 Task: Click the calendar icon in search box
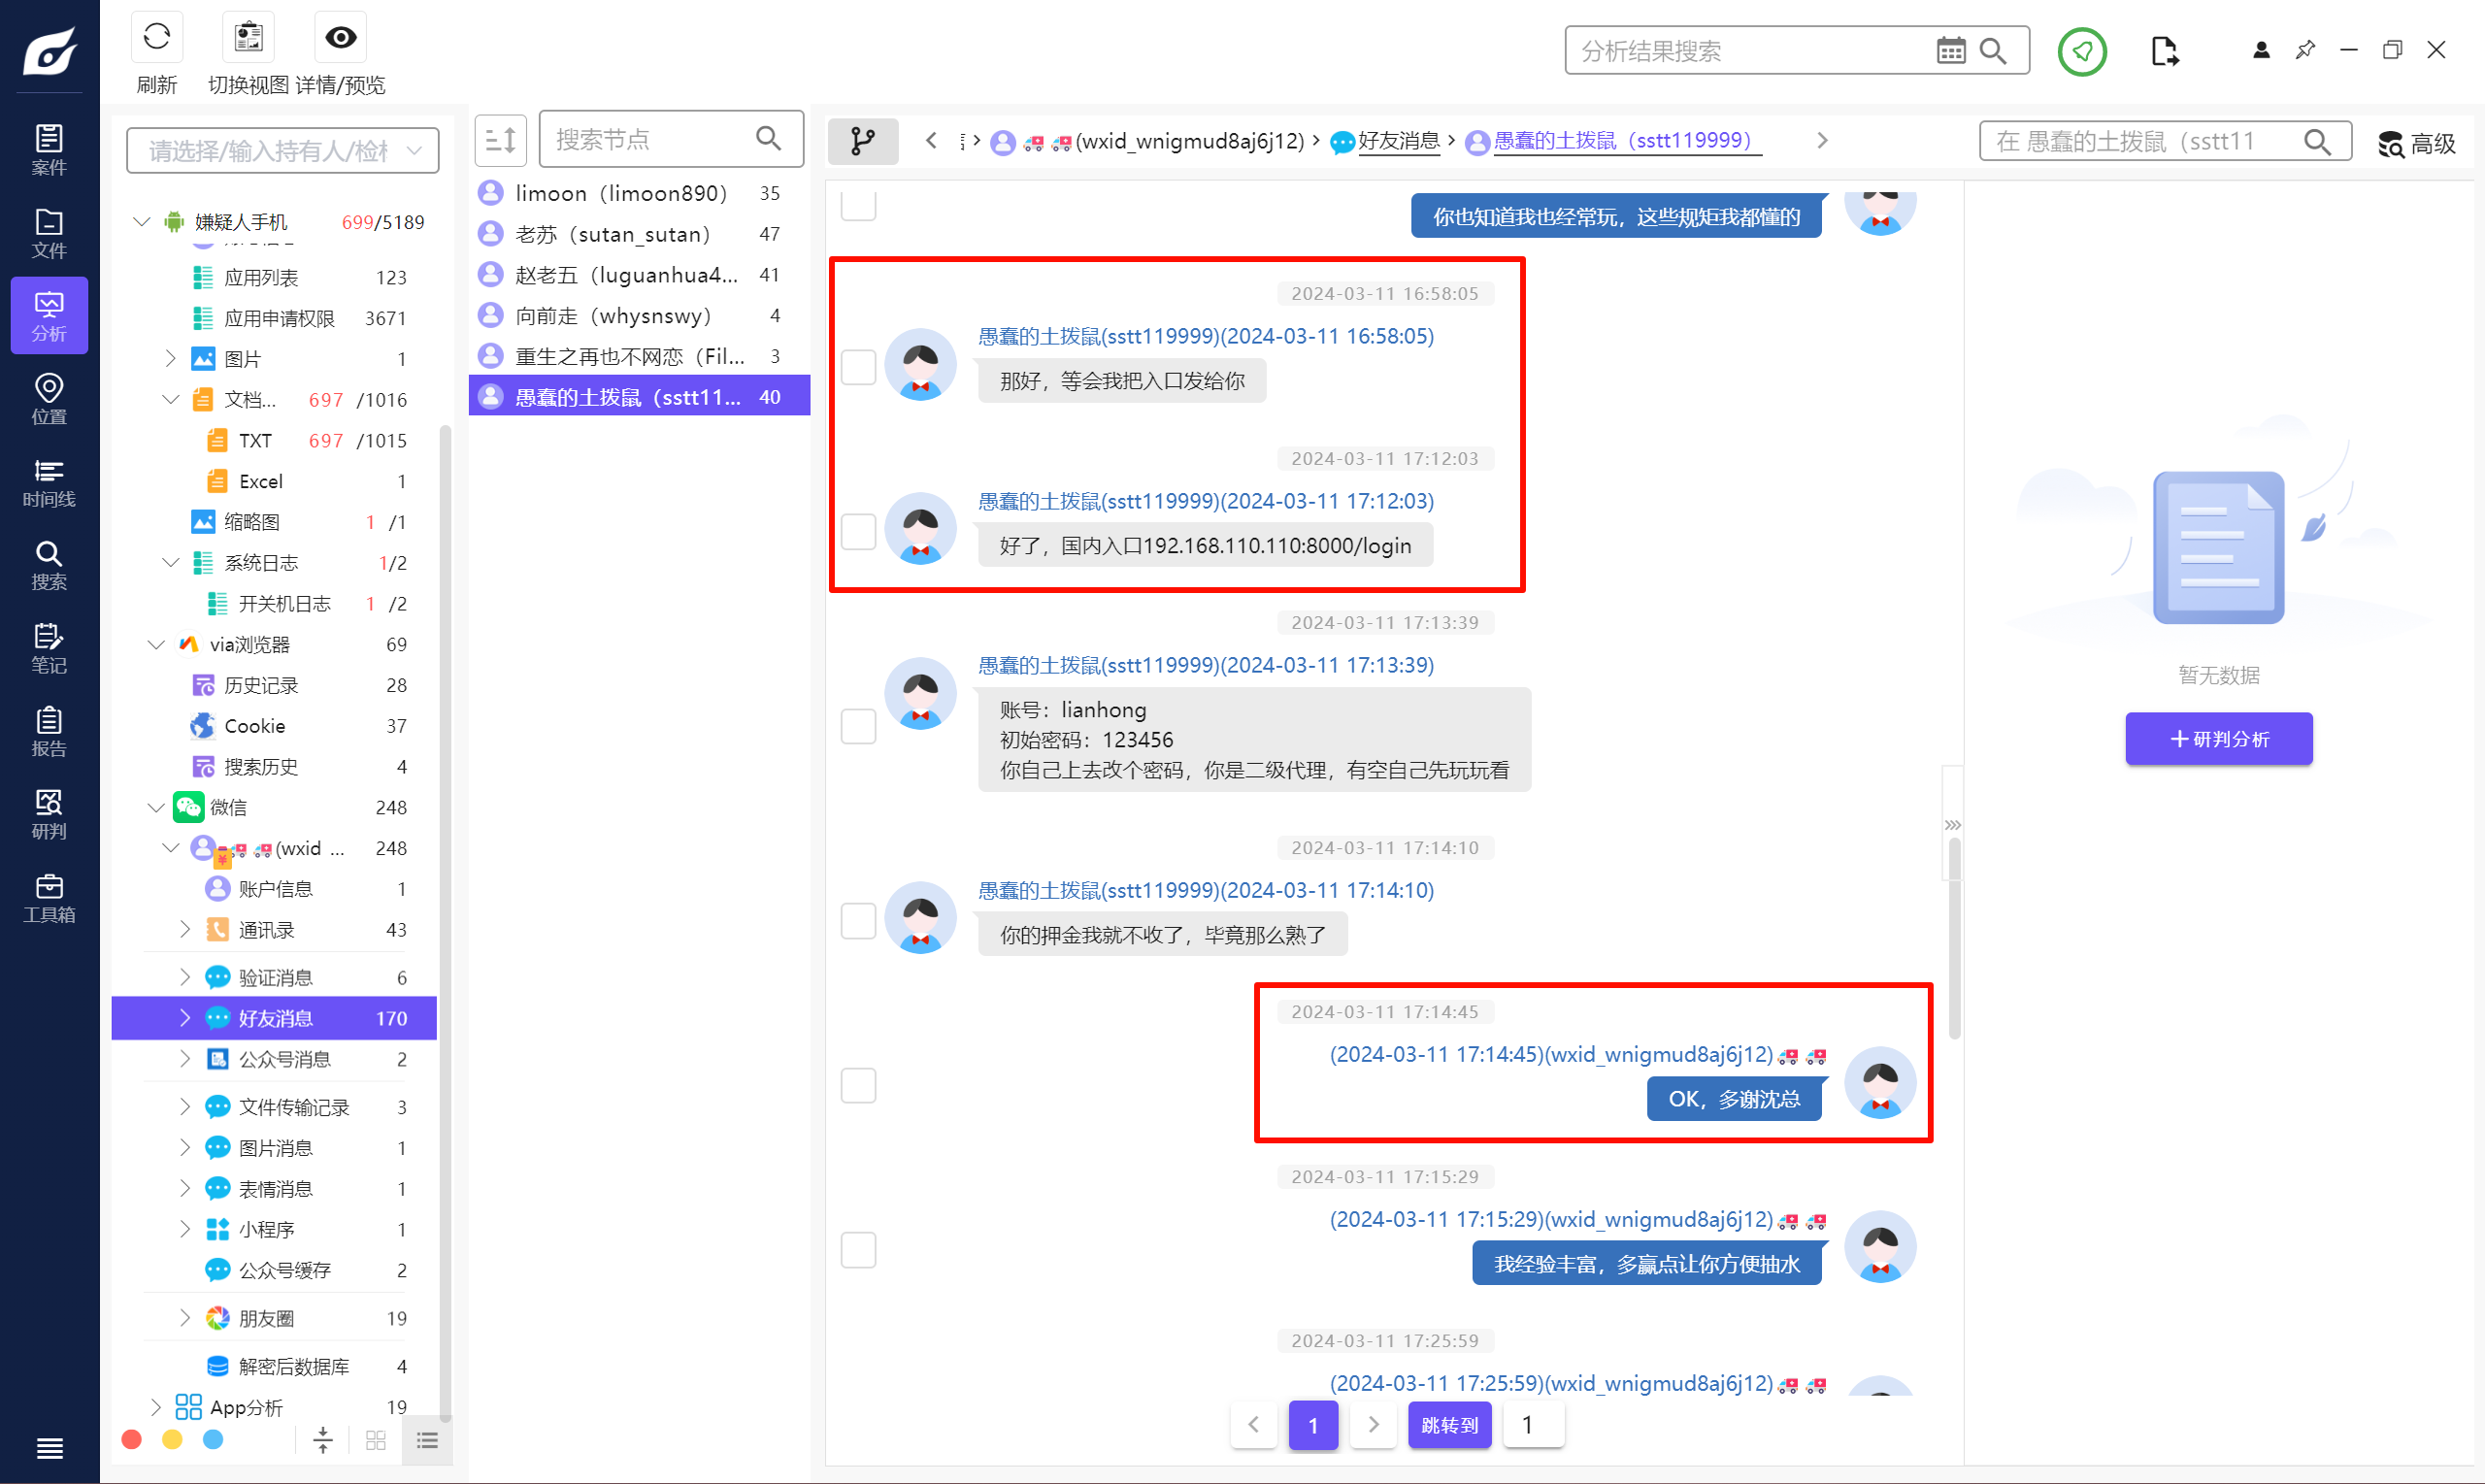coord(1950,51)
